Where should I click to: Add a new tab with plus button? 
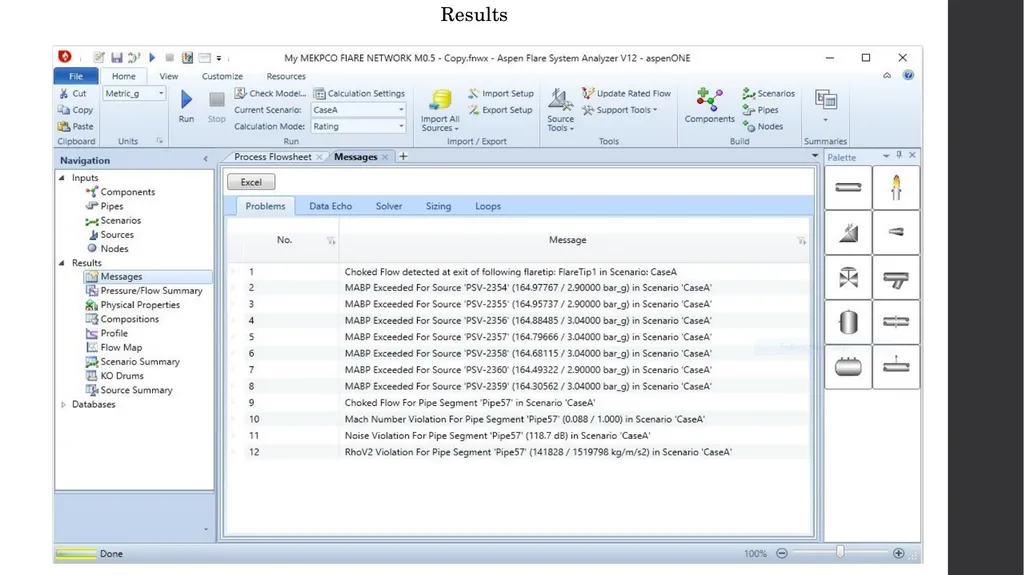tap(403, 156)
